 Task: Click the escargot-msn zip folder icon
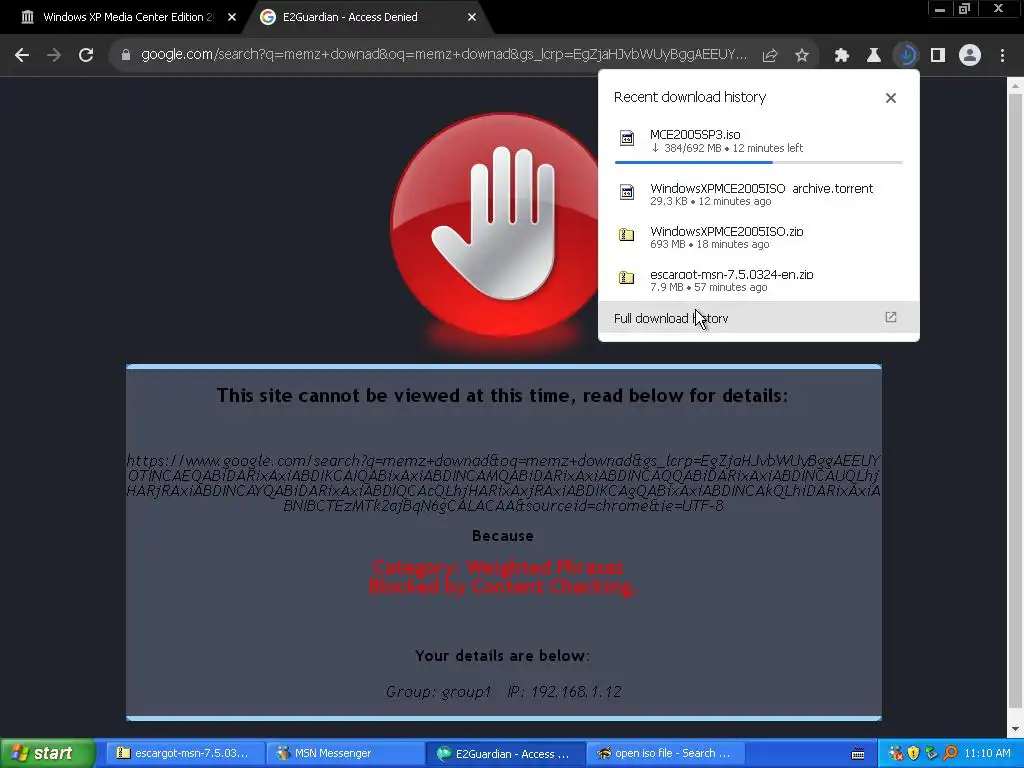[626, 278]
